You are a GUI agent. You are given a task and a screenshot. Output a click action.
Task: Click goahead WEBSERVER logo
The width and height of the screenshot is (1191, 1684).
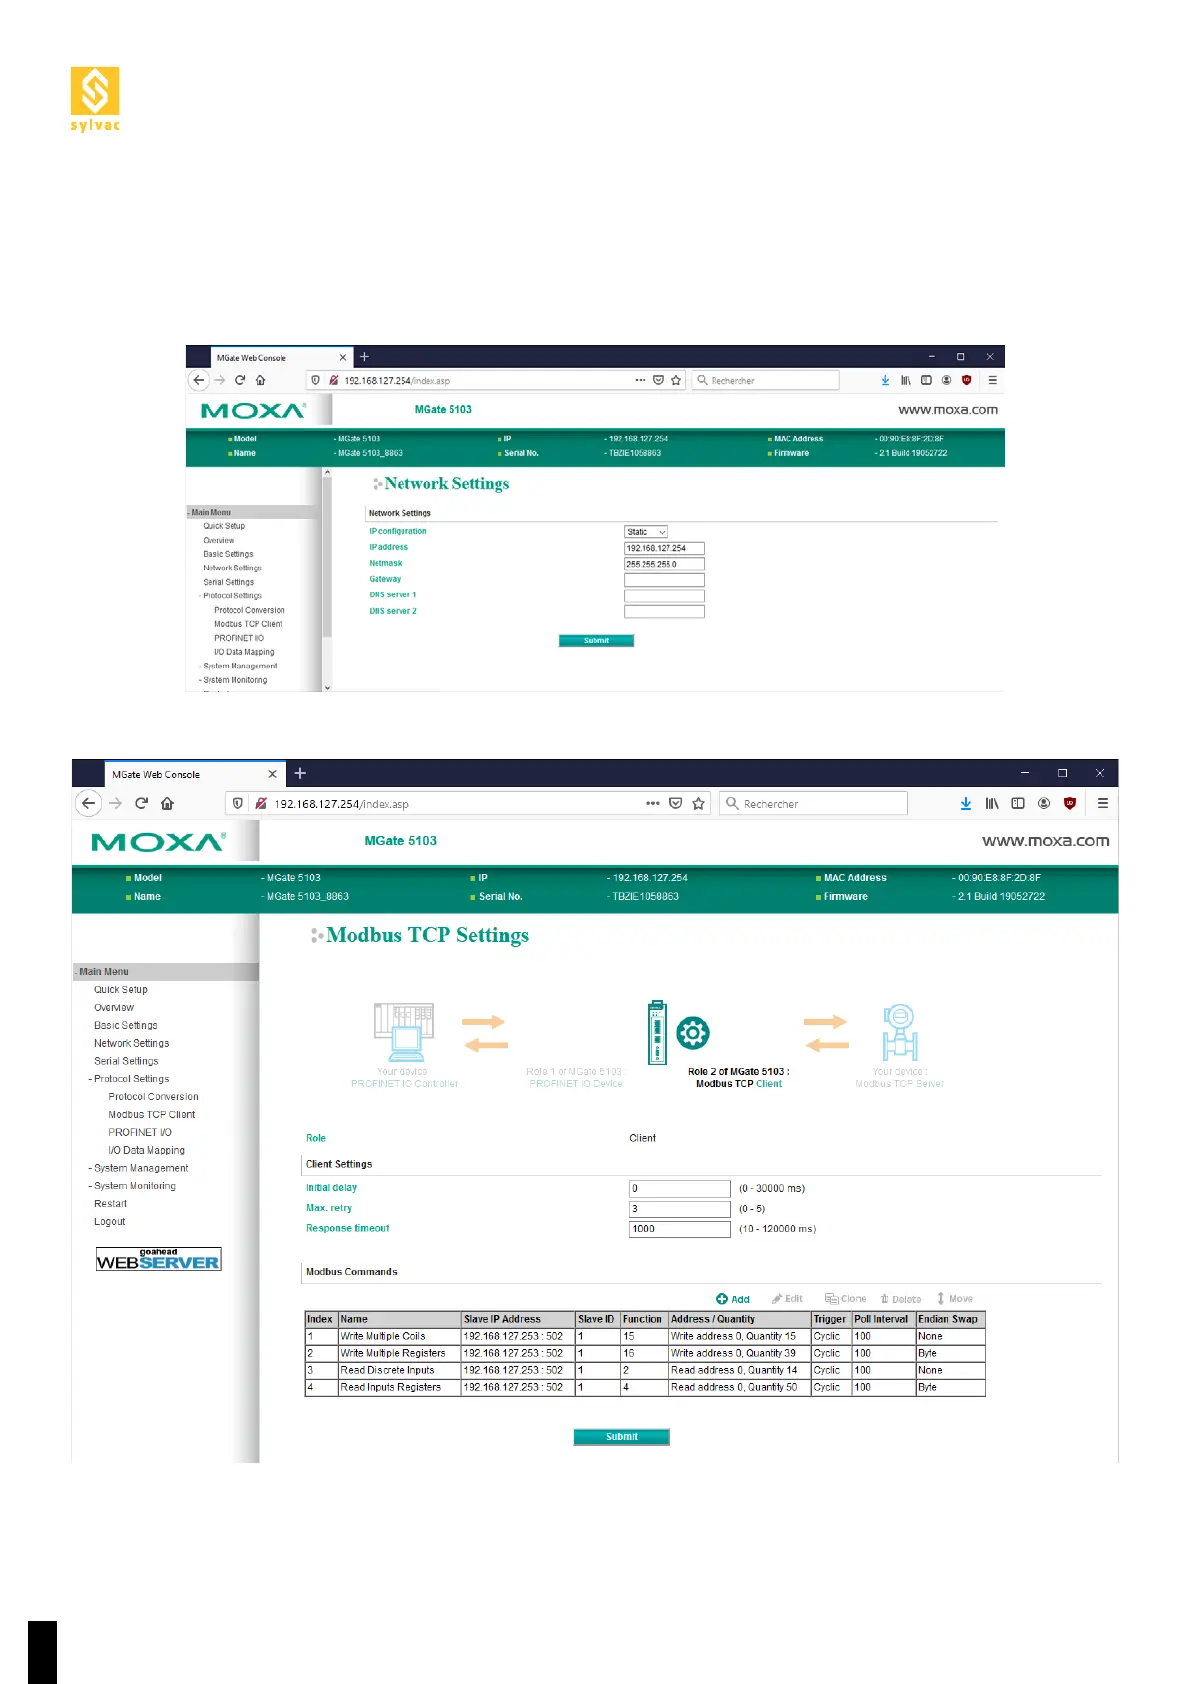tap(158, 1259)
